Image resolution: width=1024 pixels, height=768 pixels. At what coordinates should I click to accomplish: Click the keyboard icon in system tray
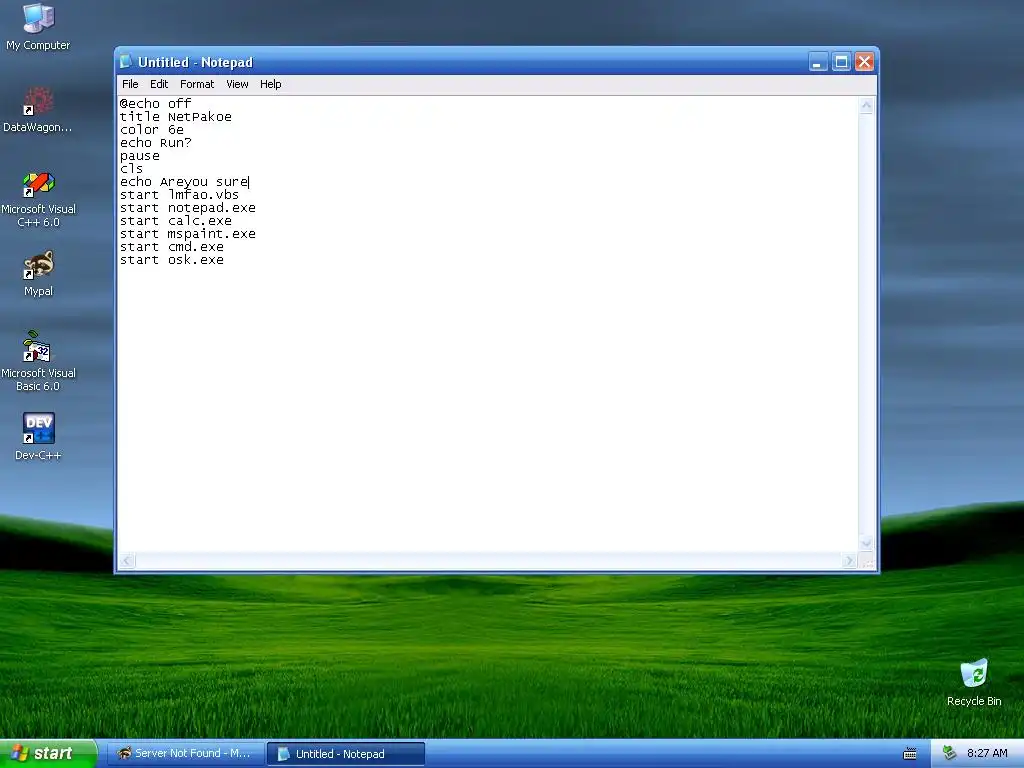point(910,754)
